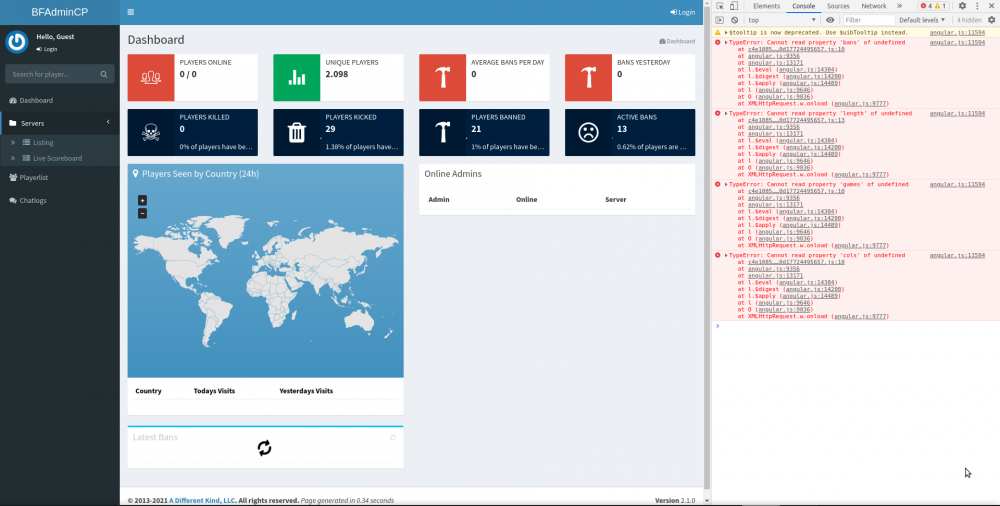Open Live Scoreboard in the sidebar
This screenshot has width=1000, height=506.
(57, 158)
